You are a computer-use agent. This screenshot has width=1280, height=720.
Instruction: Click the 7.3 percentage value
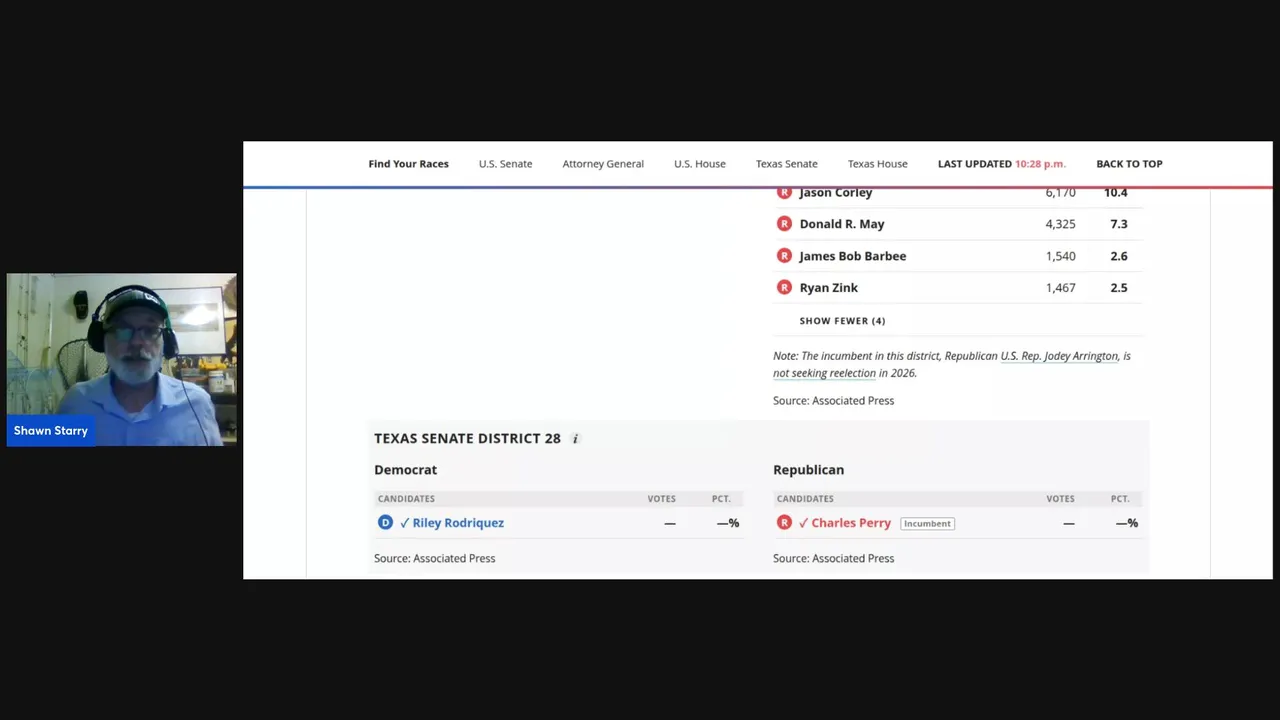[1119, 224]
